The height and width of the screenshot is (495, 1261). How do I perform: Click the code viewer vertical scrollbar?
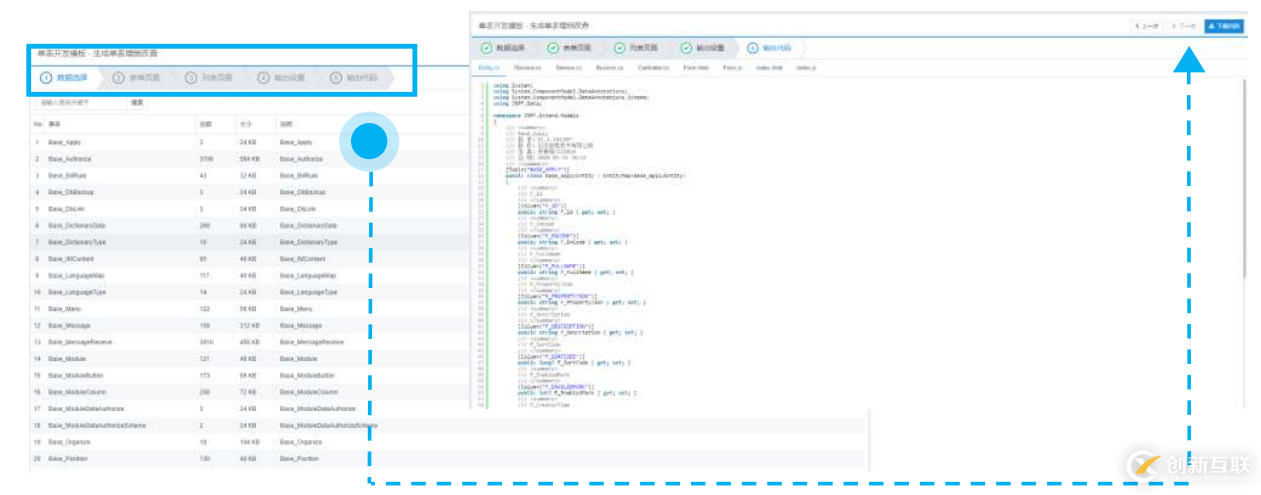tap(1245, 180)
